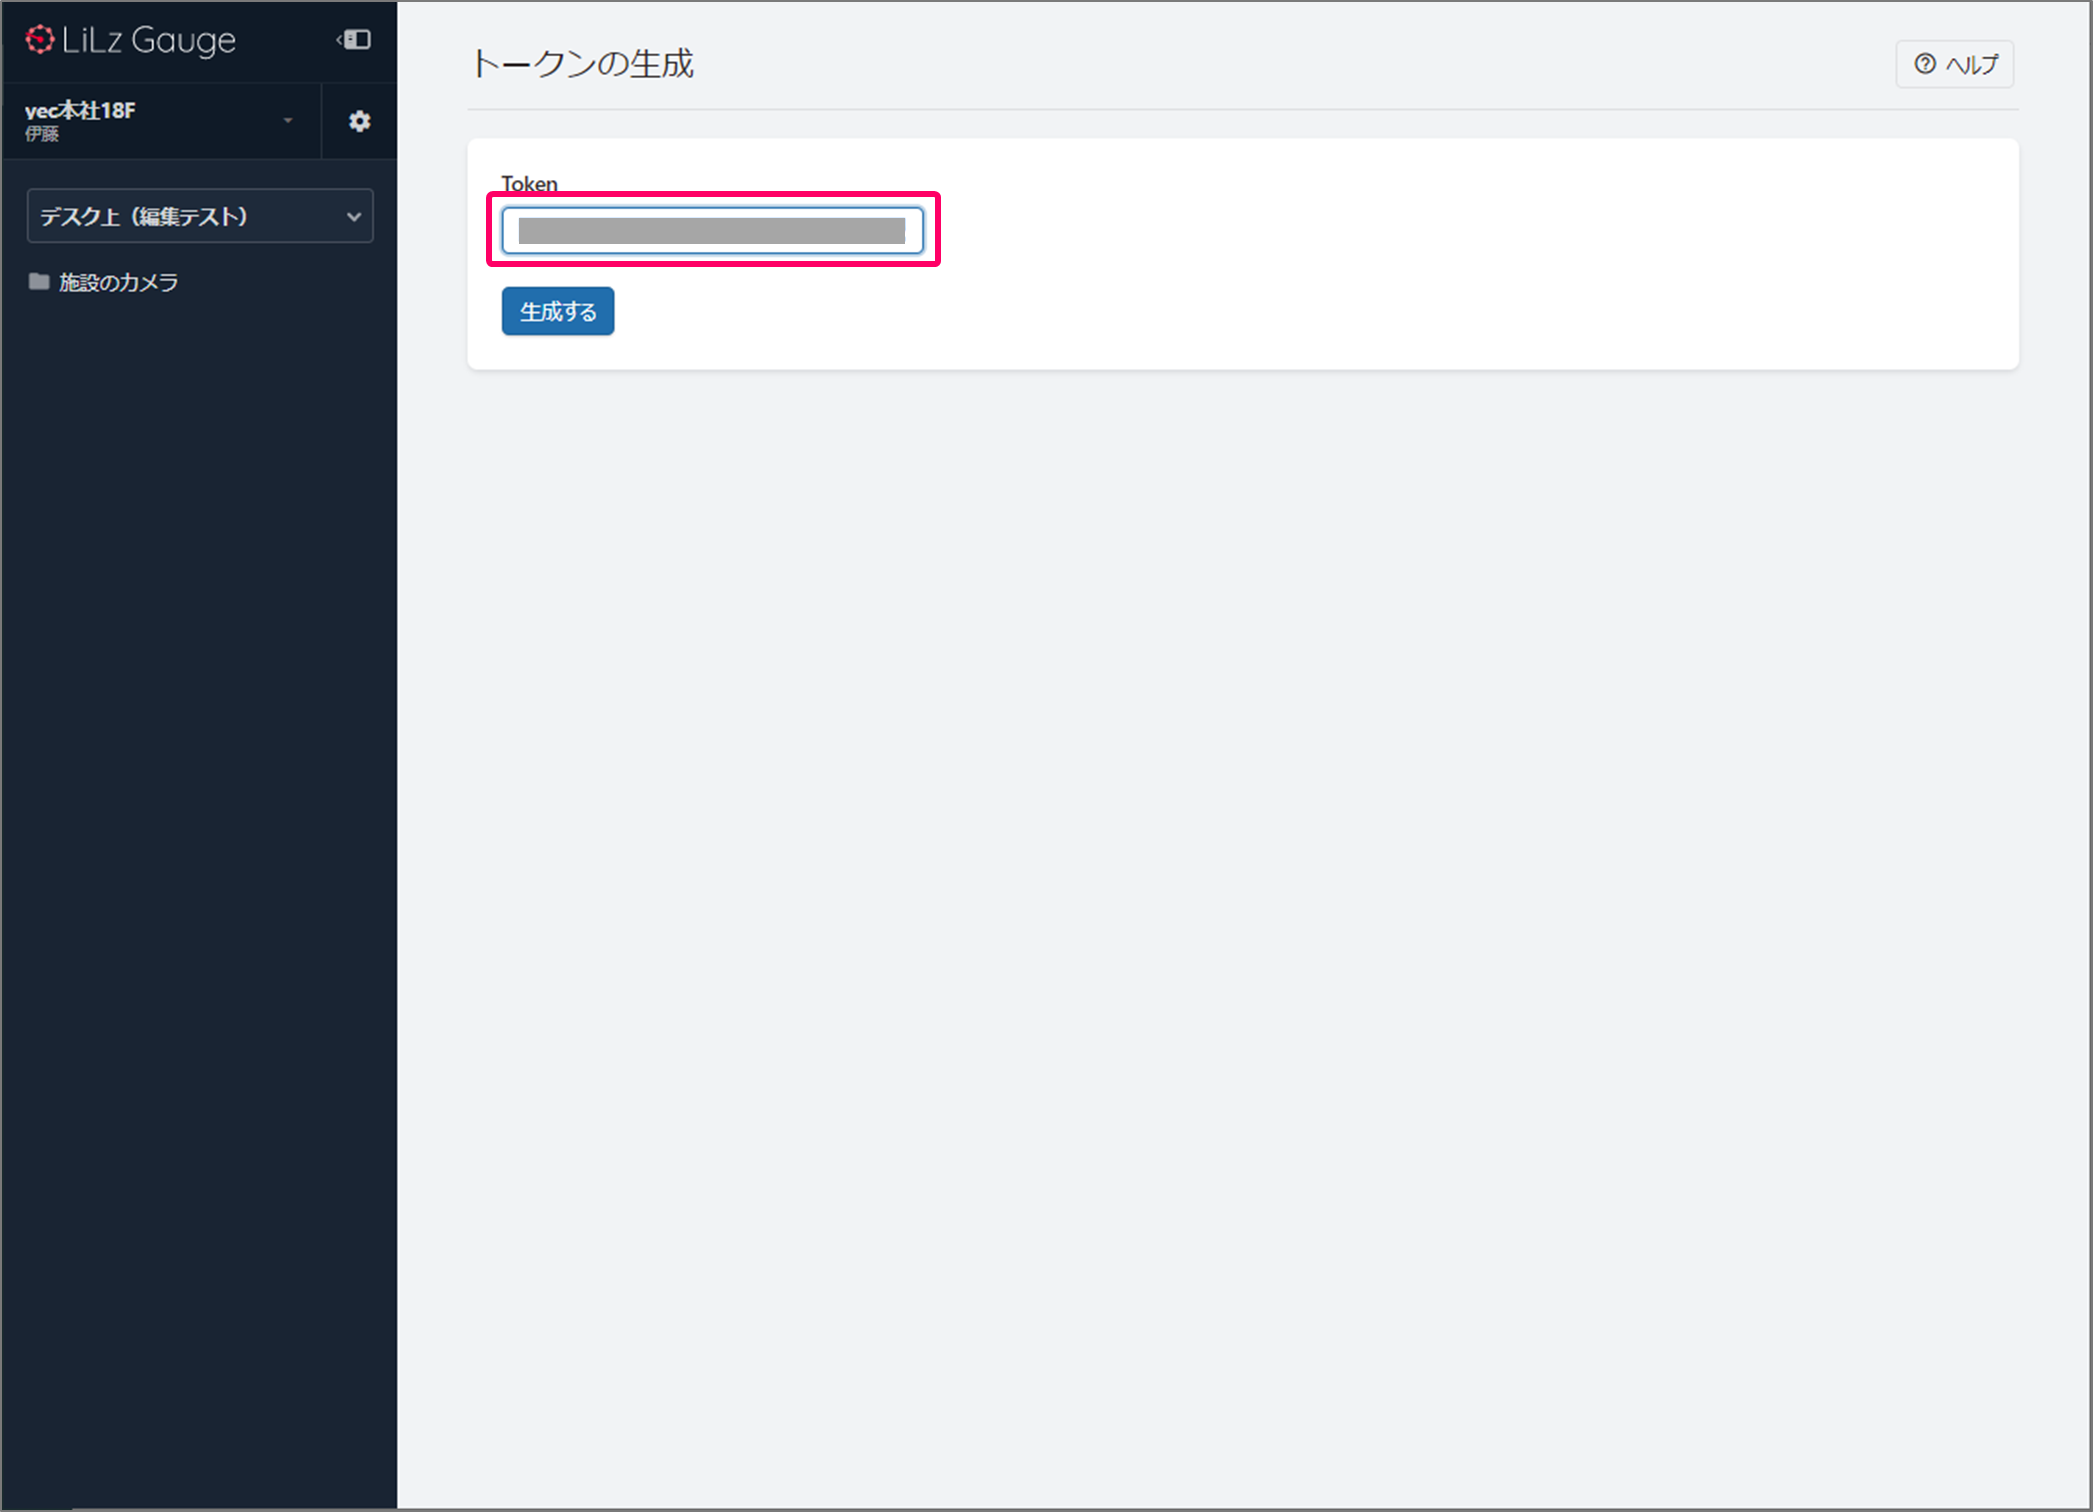Open settings via the gear icon
Screen dimensions: 2093x1512
[x=359, y=121]
